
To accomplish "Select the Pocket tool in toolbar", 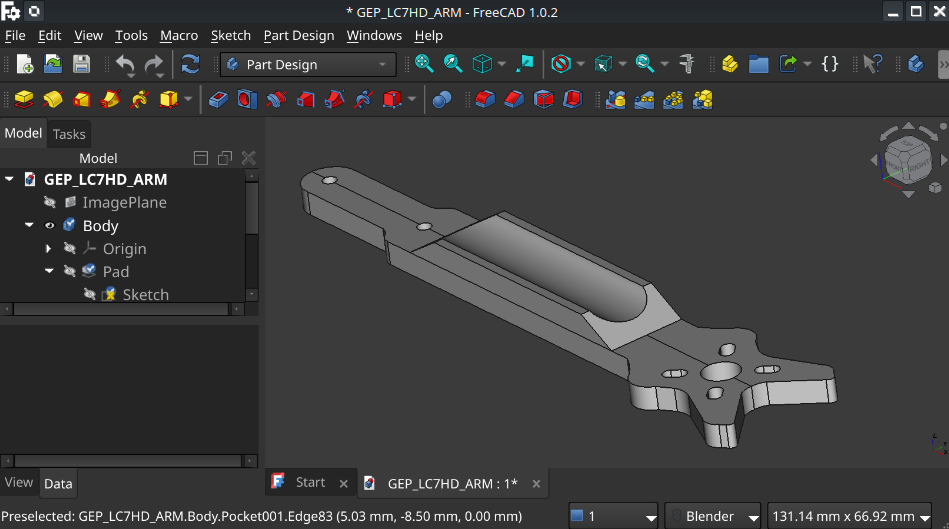I will point(219,99).
